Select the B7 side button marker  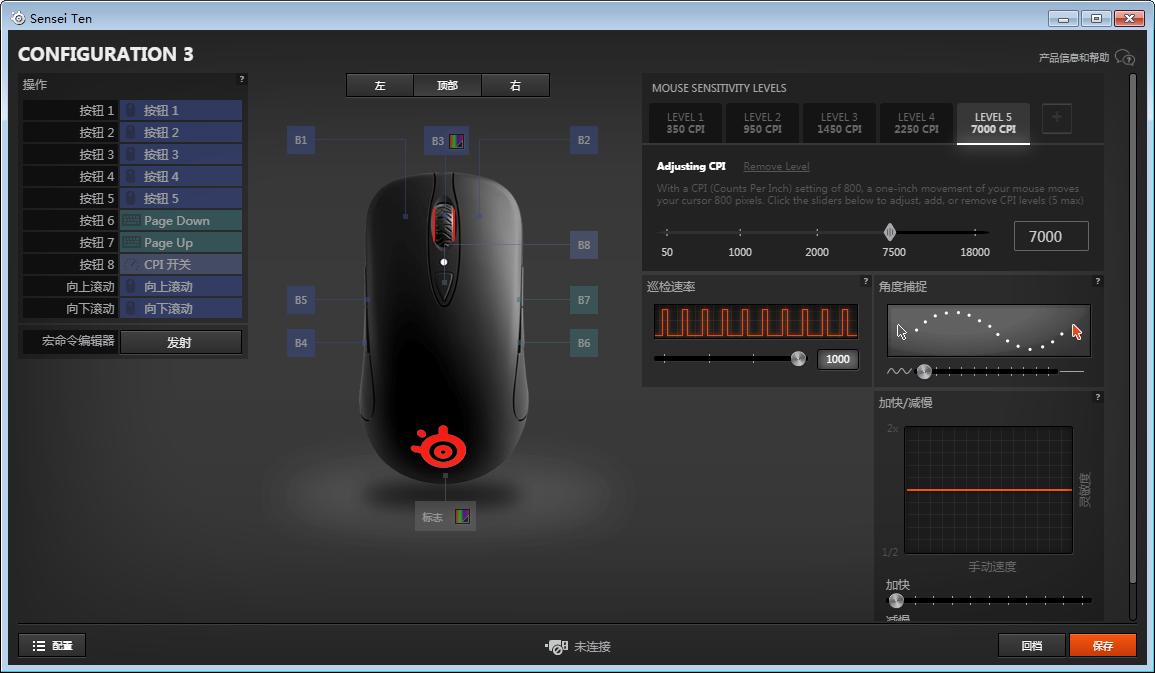coord(583,300)
